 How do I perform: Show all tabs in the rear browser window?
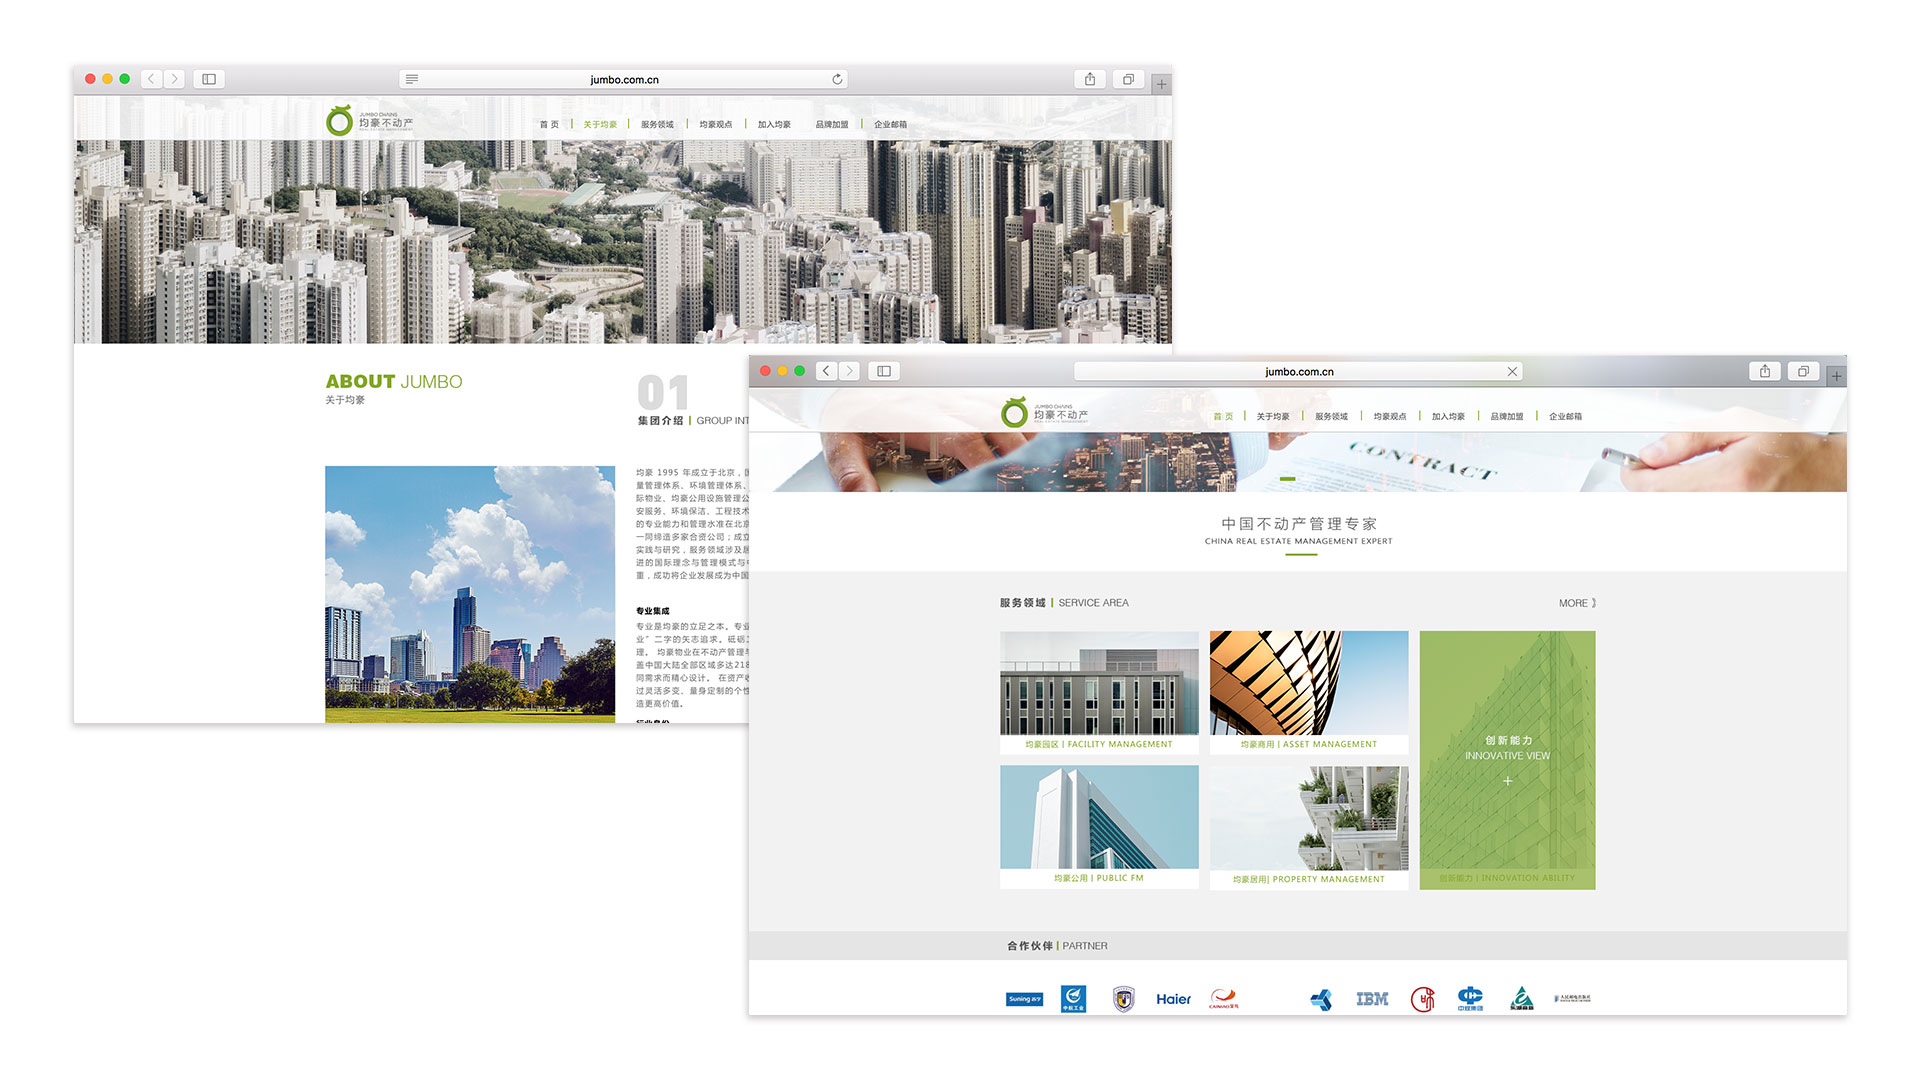point(1128,79)
